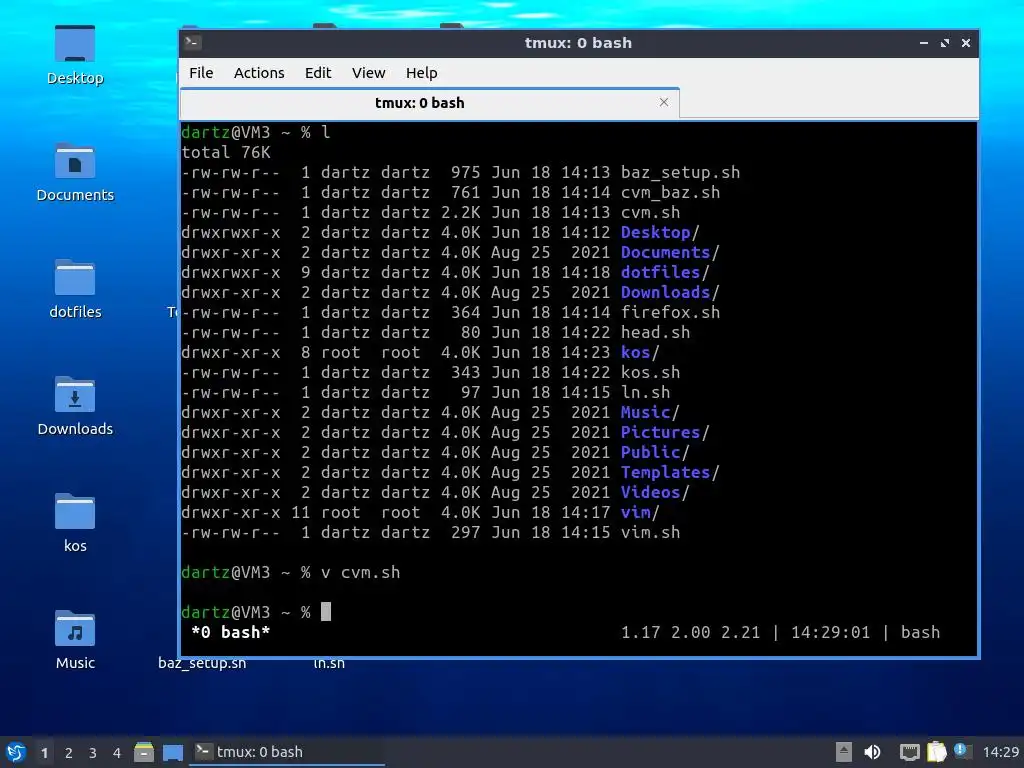The height and width of the screenshot is (768, 1024).
Task: Click the show desktop icon in taskbar
Action: [x=173, y=752]
